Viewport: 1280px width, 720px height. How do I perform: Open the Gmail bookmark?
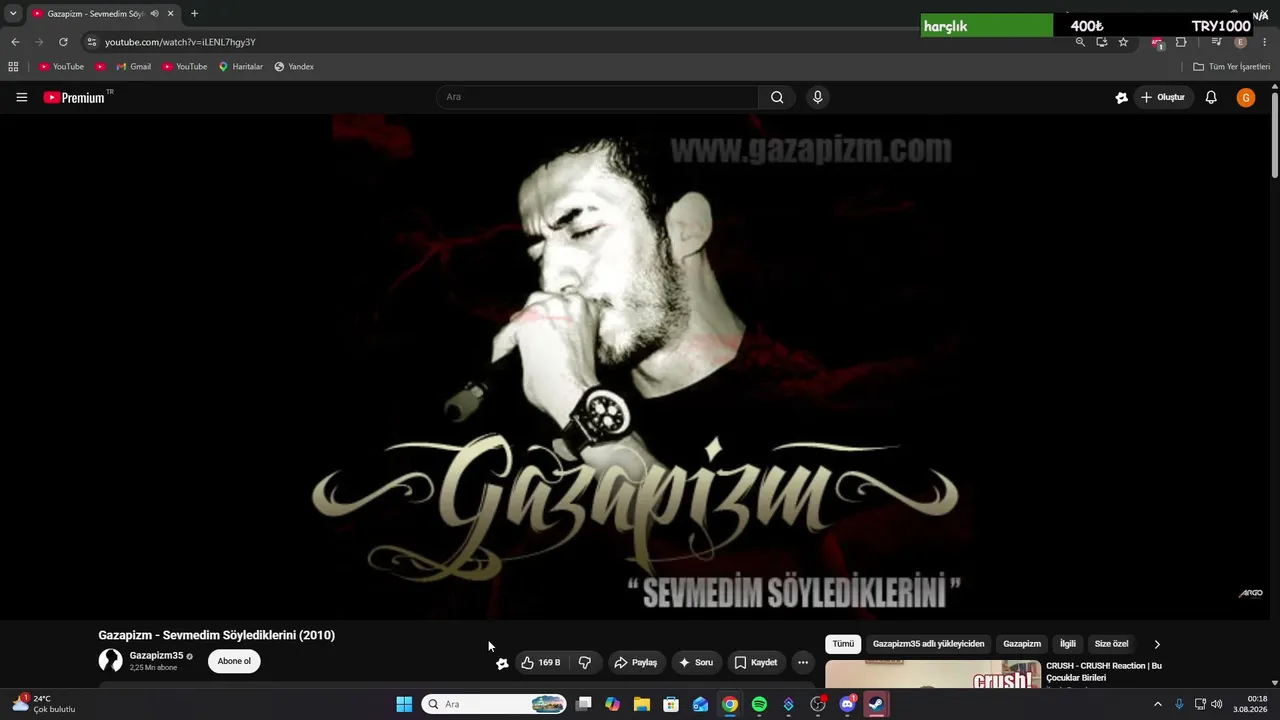point(133,67)
